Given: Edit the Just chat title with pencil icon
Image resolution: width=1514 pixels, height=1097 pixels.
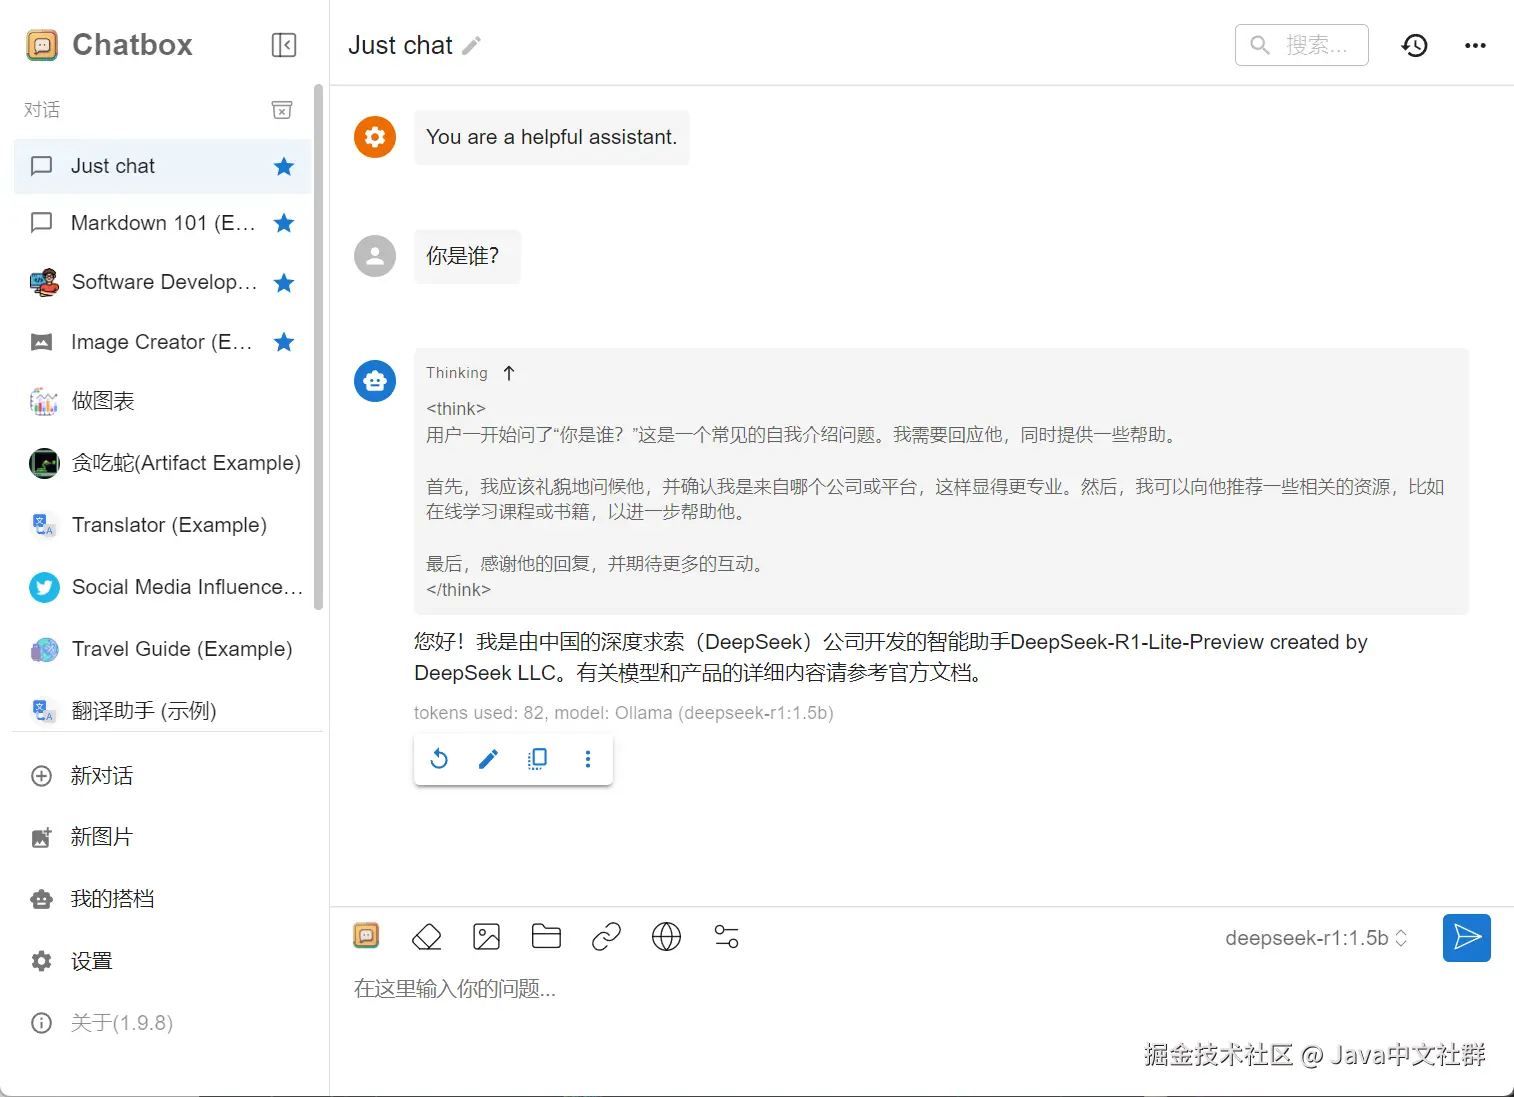Looking at the screenshot, I should click(x=472, y=45).
